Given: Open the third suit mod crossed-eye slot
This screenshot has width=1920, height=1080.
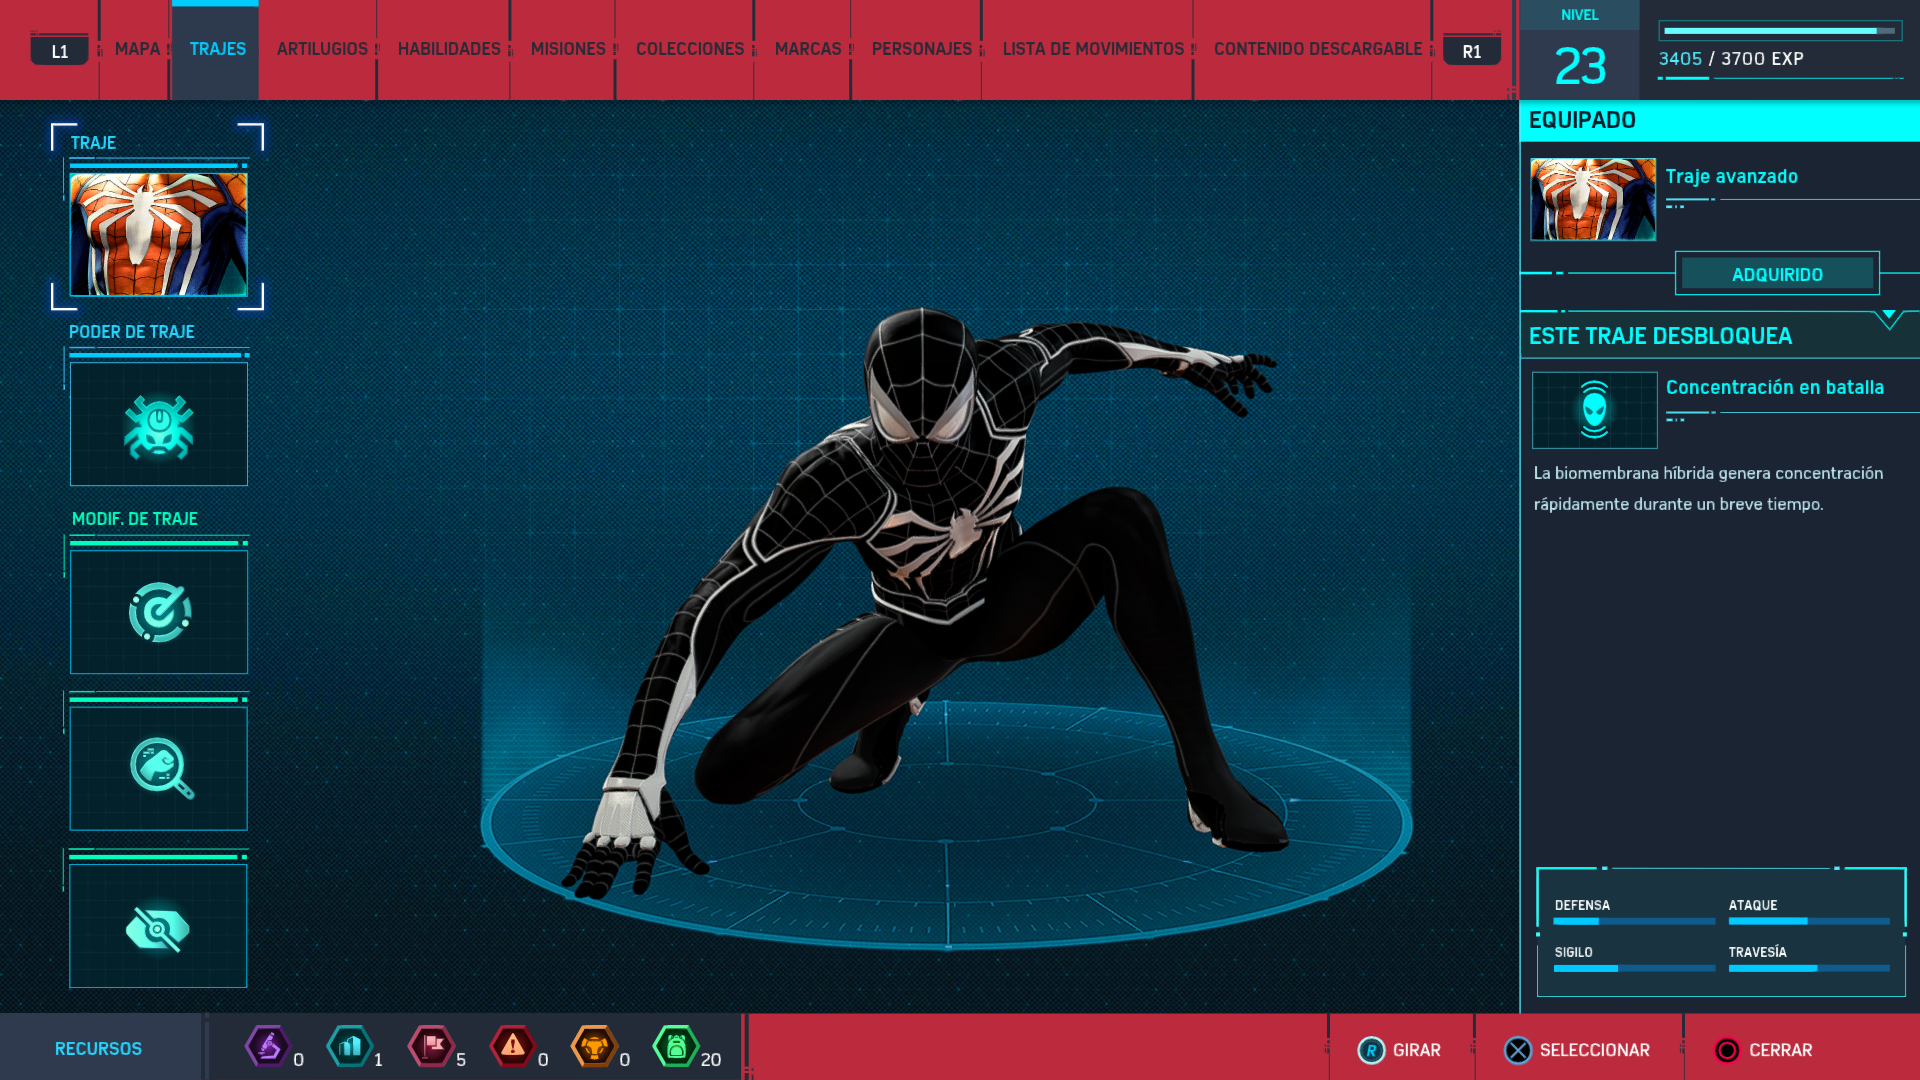Looking at the screenshot, I should [x=159, y=927].
